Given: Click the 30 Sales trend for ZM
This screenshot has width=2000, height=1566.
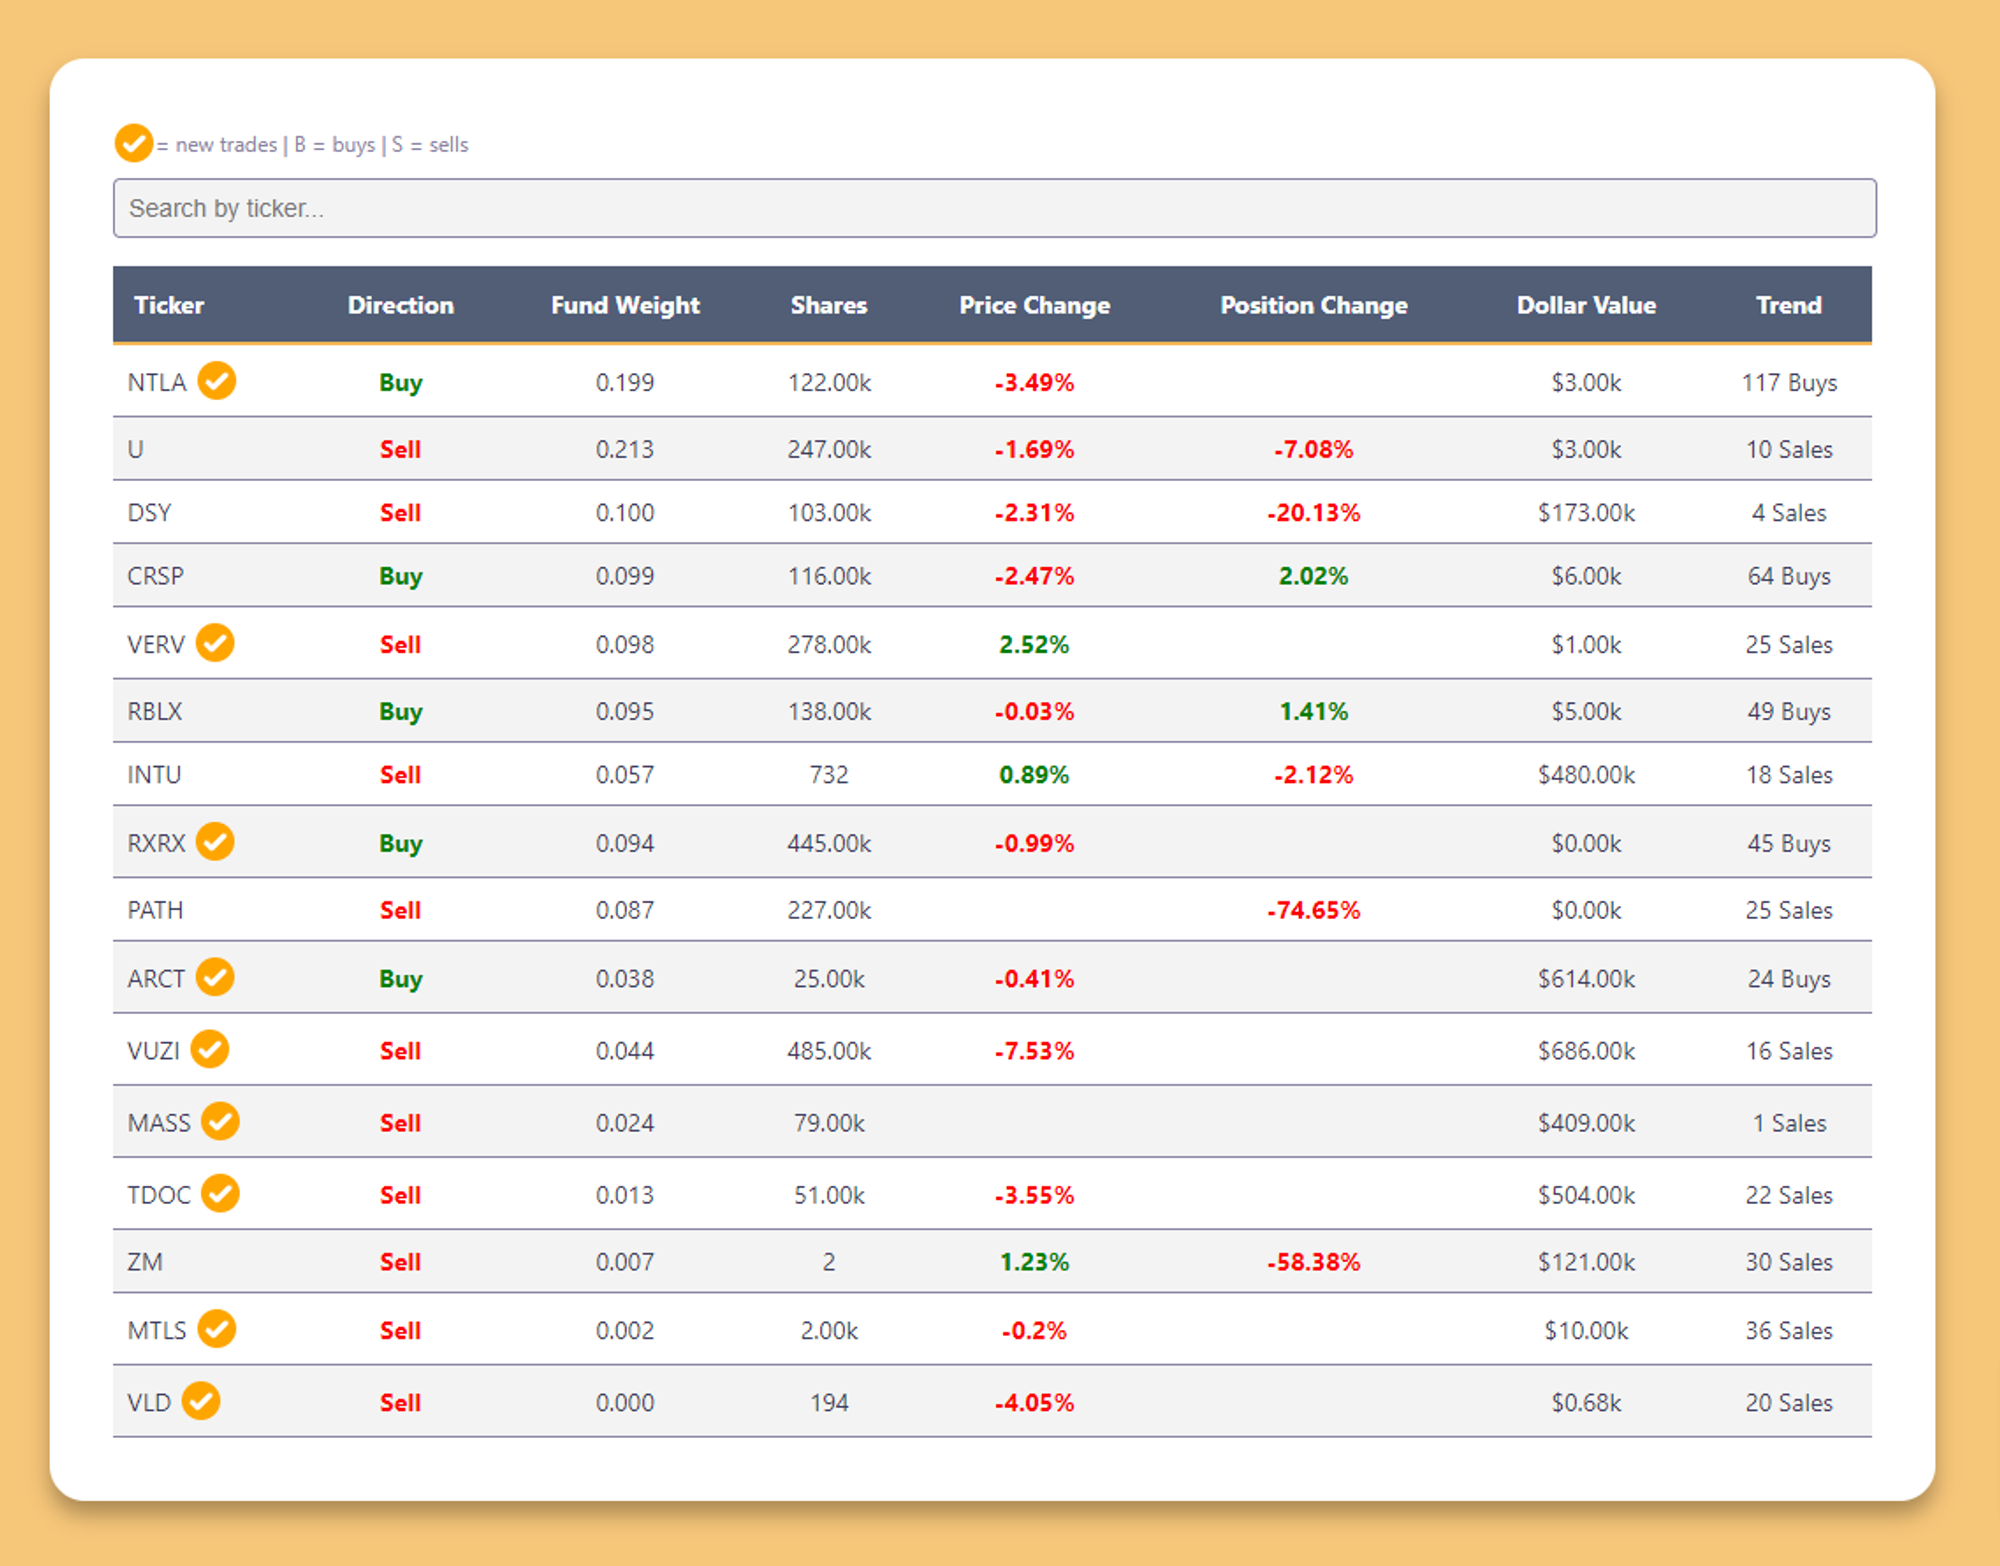Looking at the screenshot, I should [1789, 1262].
